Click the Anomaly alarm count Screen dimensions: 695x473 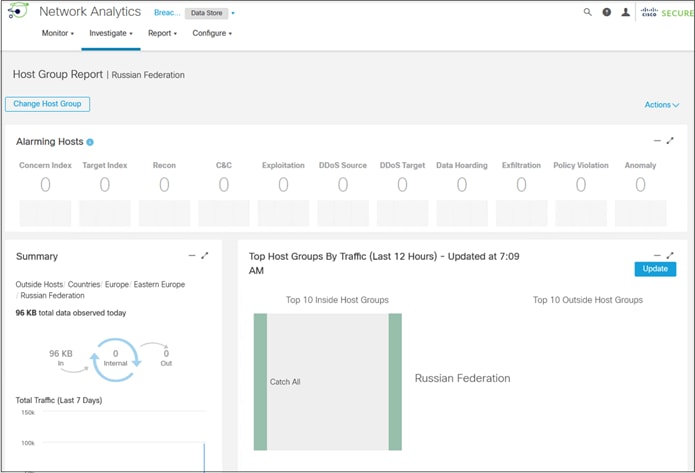640,184
